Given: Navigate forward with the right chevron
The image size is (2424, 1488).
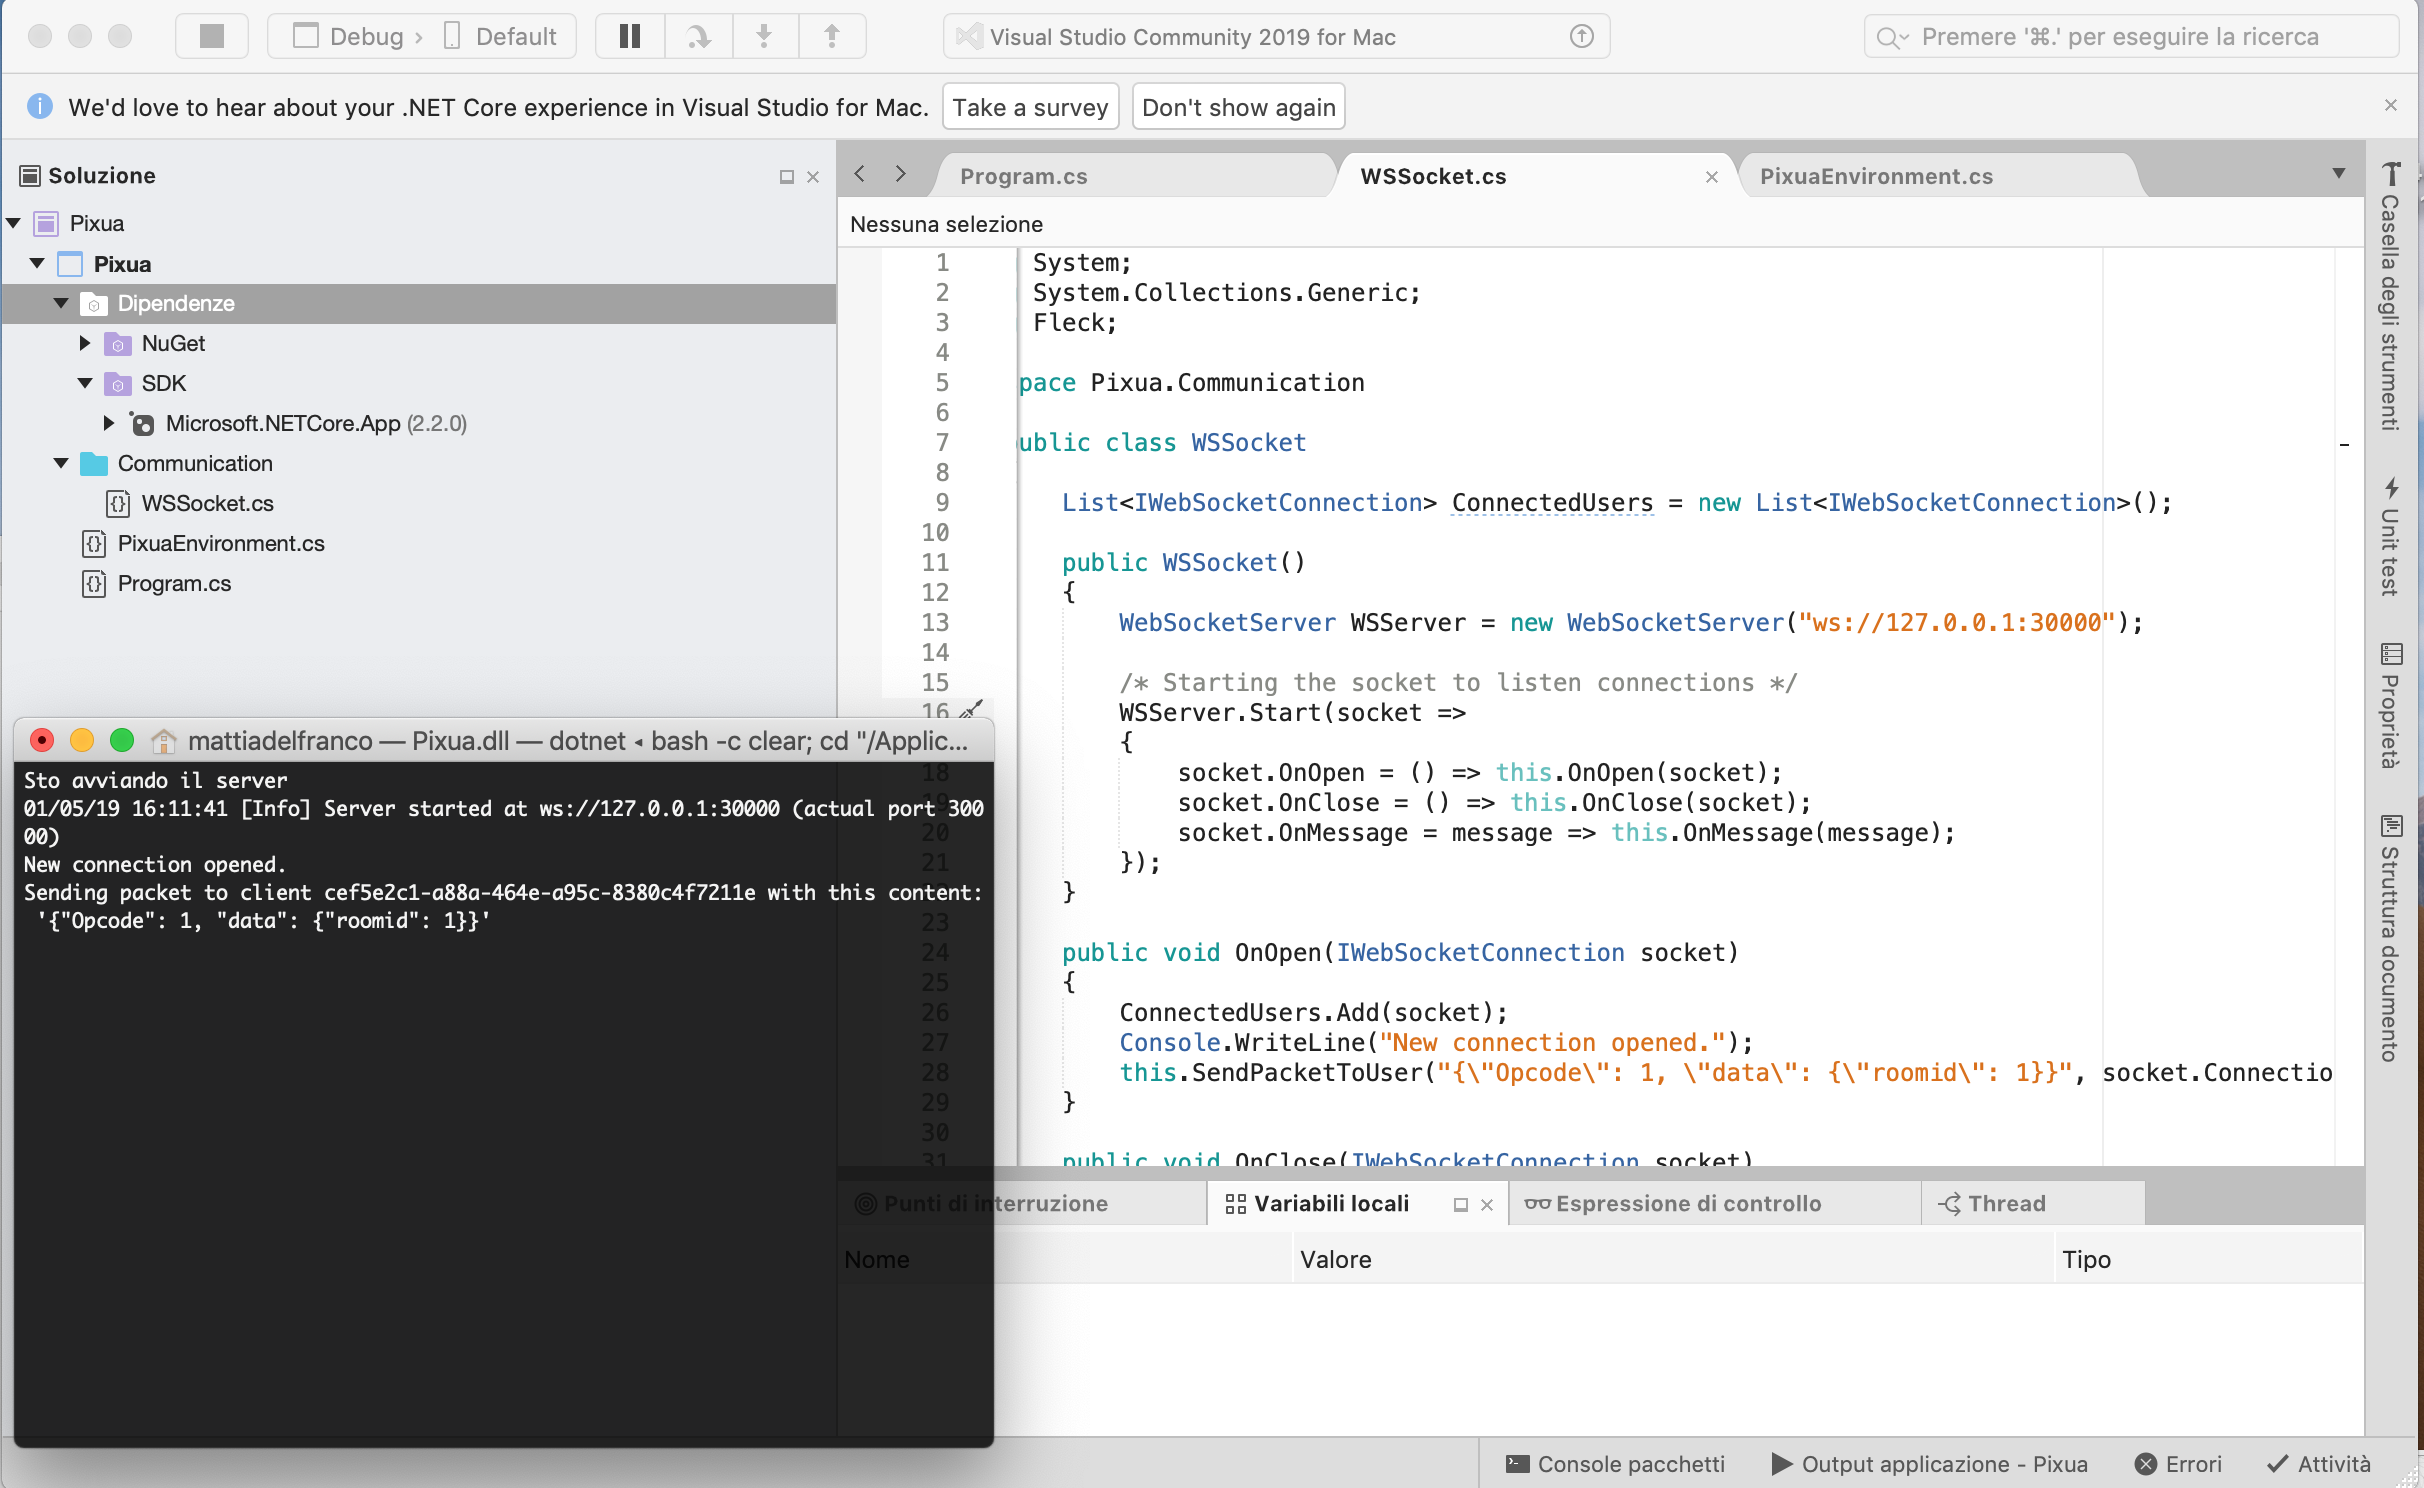Looking at the screenshot, I should coord(901,174).
